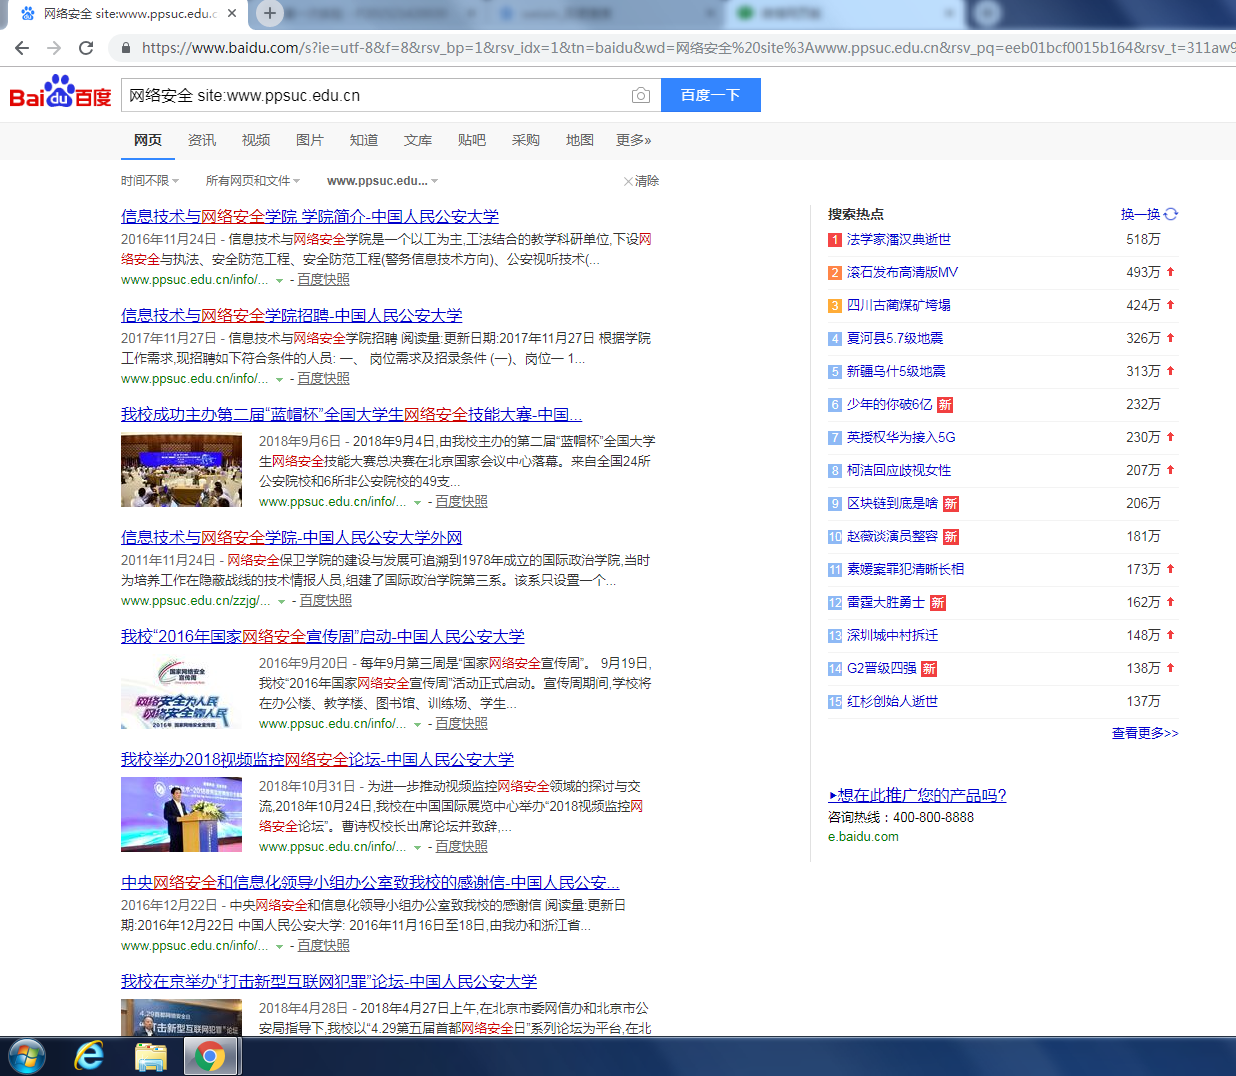Click thumbnail of 宣传周 result
Image resolution: width=1236 pixels, height=1076 pixels.
tap(181, 693)
